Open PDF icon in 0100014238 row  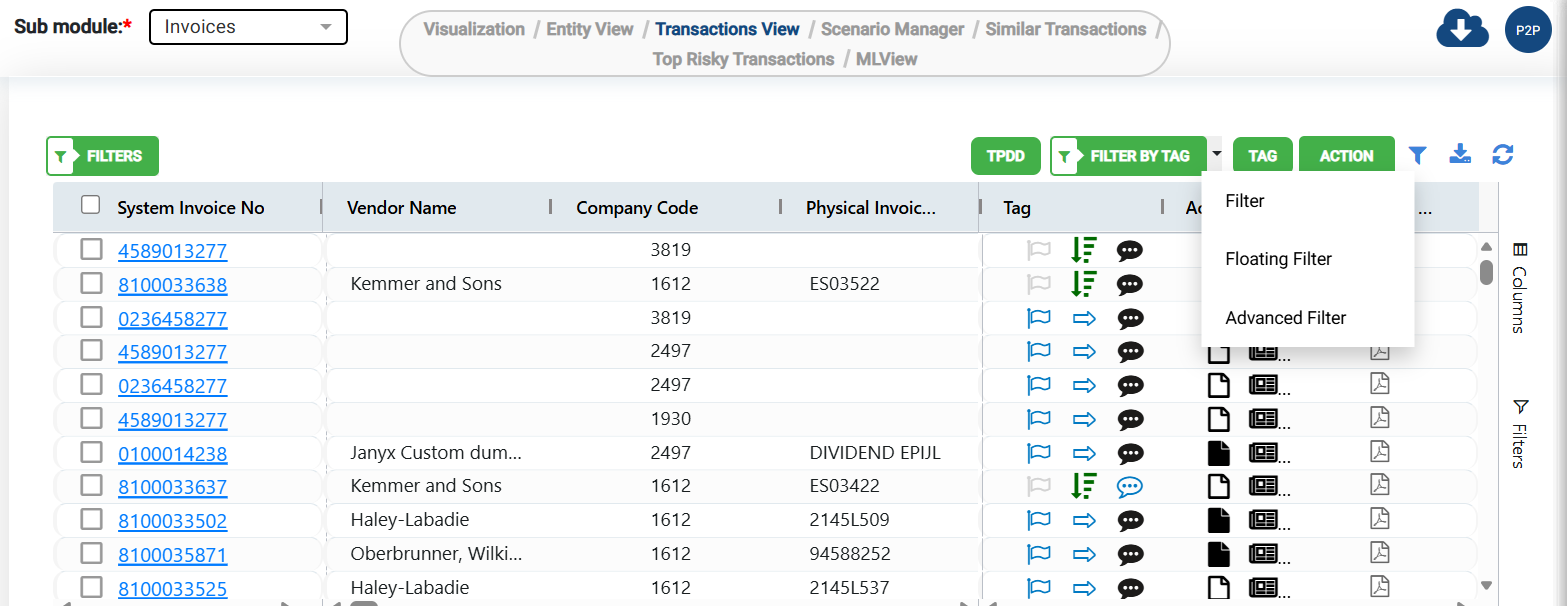click(x=1380, y=452)
